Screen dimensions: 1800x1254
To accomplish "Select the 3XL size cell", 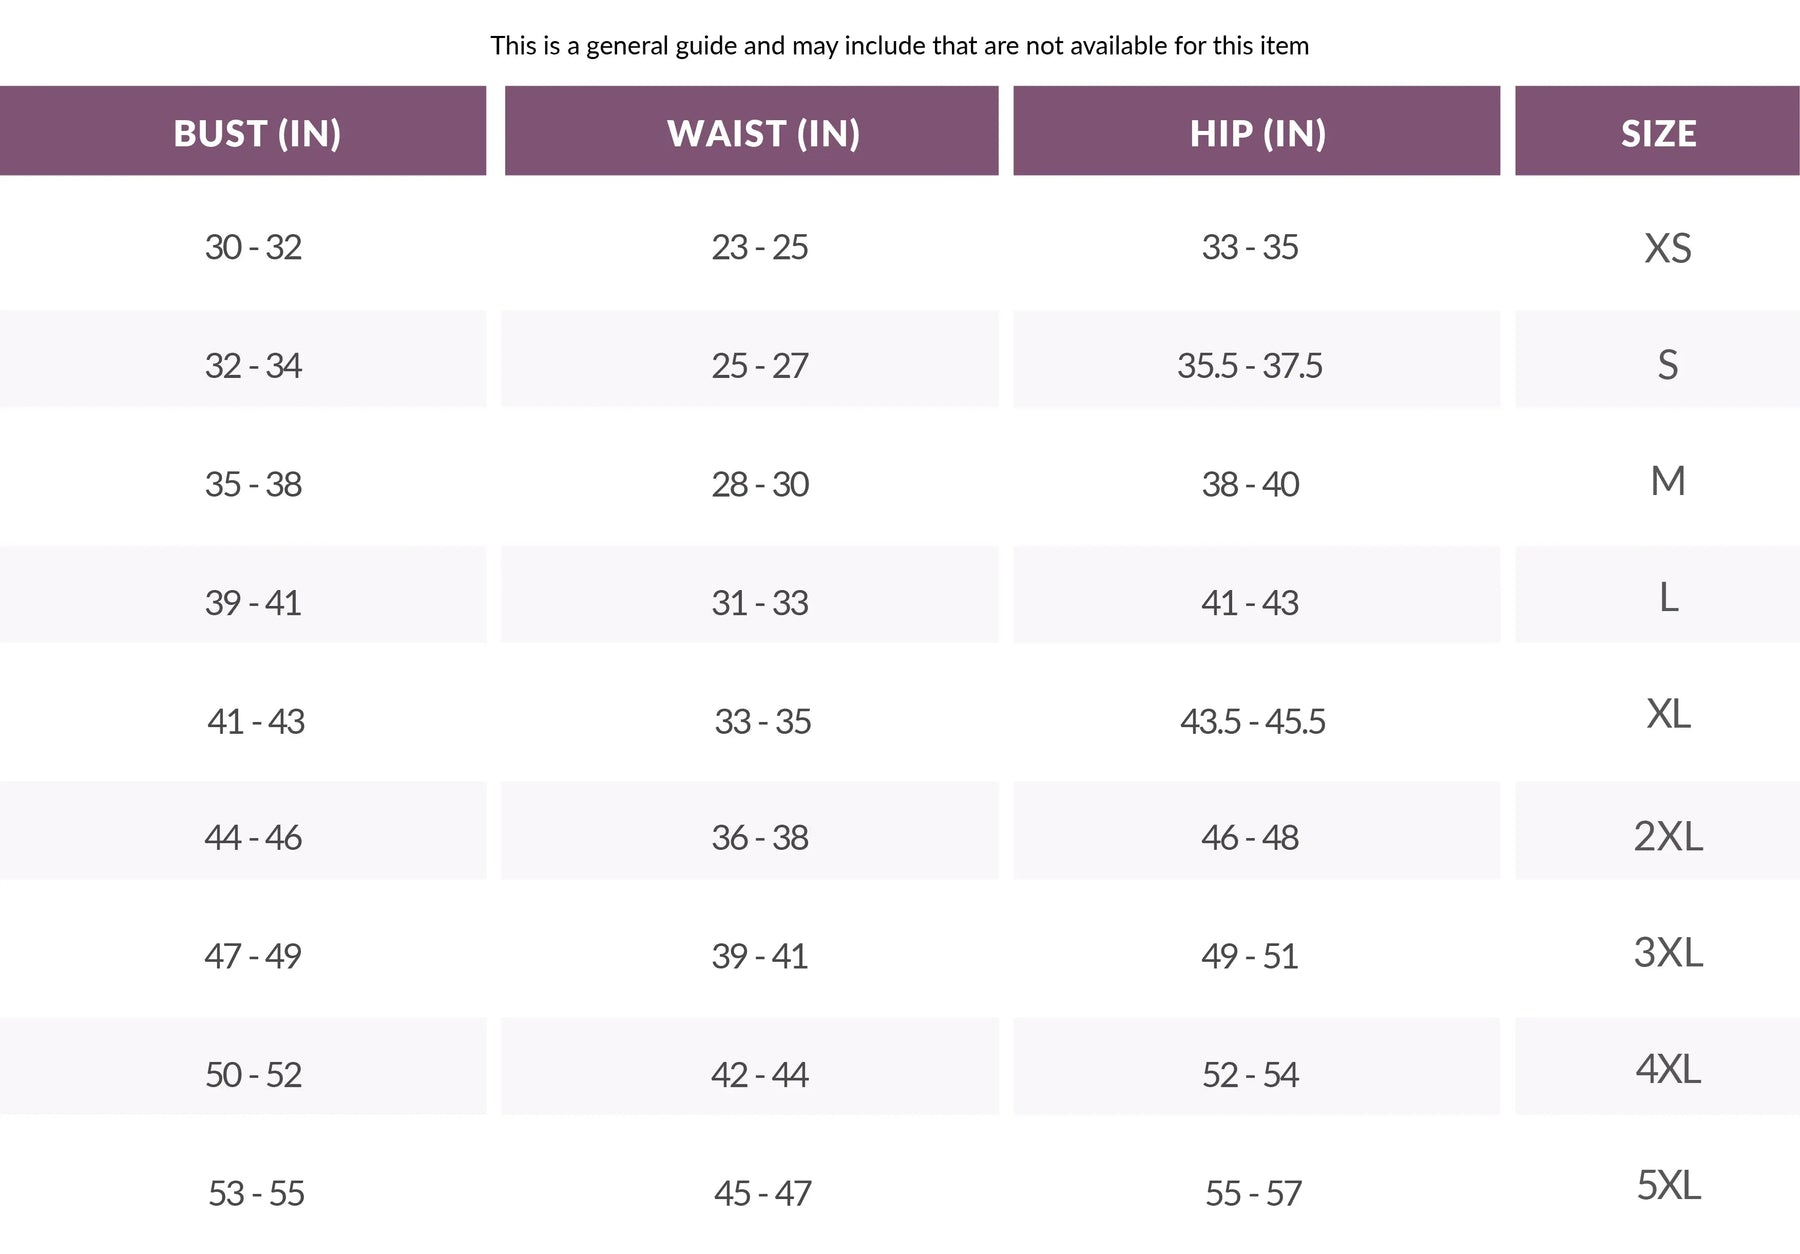I will 1668,952.
